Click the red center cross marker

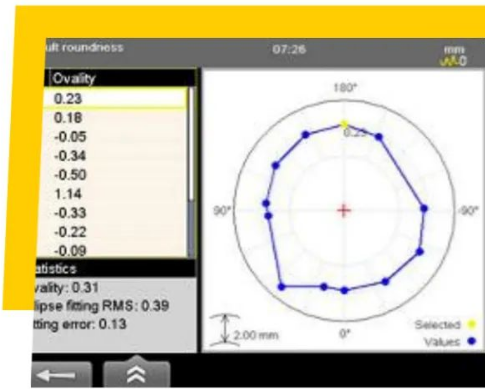344,211
